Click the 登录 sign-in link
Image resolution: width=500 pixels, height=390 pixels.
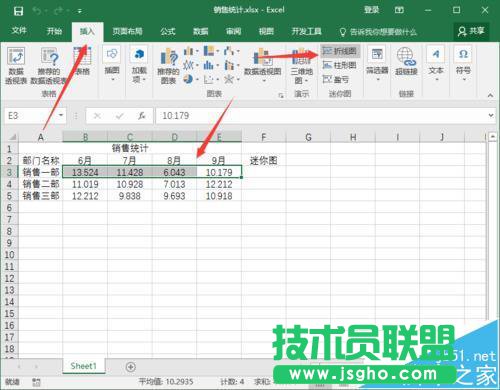coord(371,10)
